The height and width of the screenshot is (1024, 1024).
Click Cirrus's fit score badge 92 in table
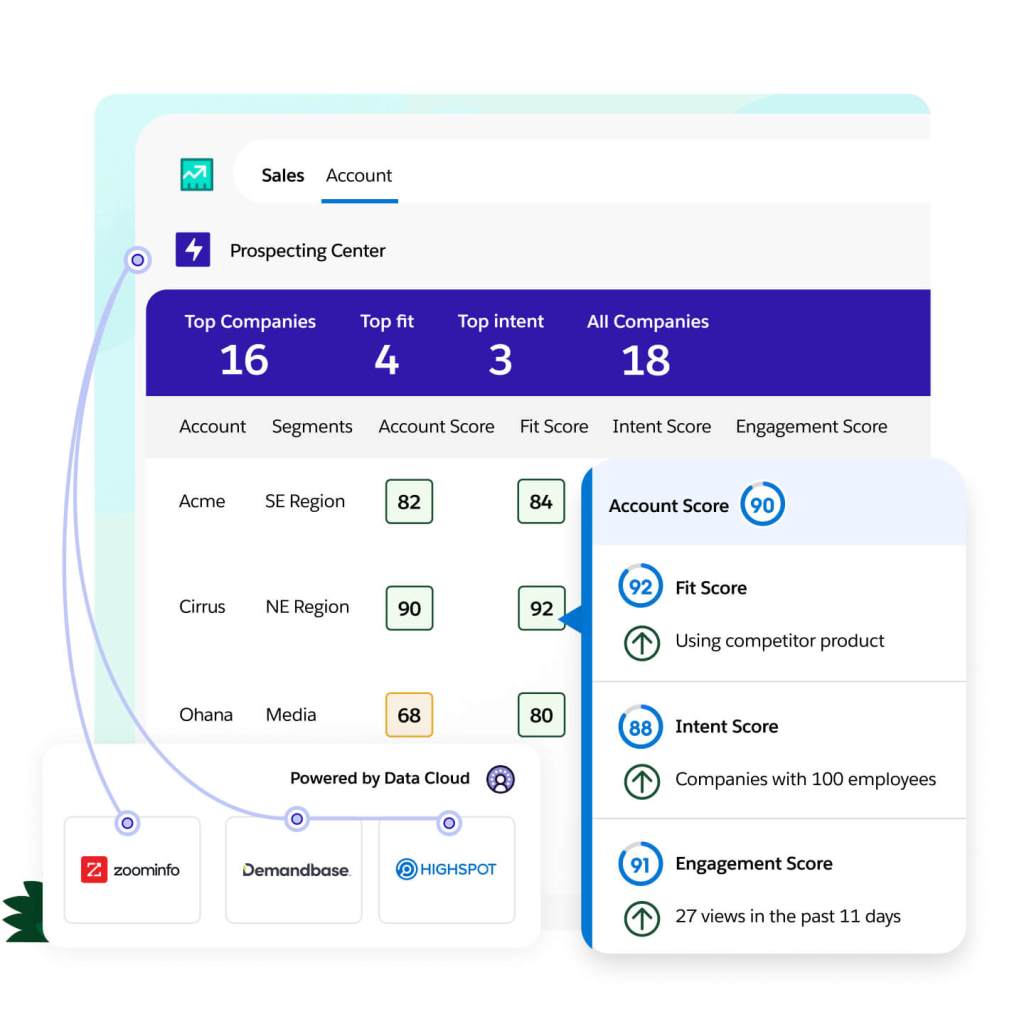[541, 608]
